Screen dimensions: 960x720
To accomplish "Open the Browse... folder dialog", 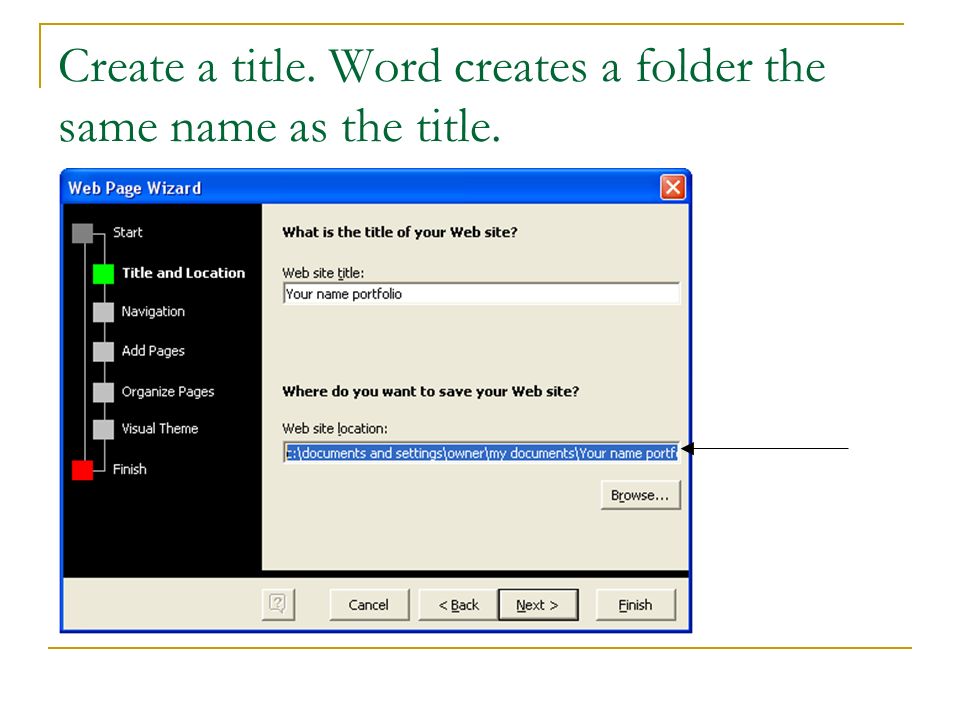I will click(640, 495).
